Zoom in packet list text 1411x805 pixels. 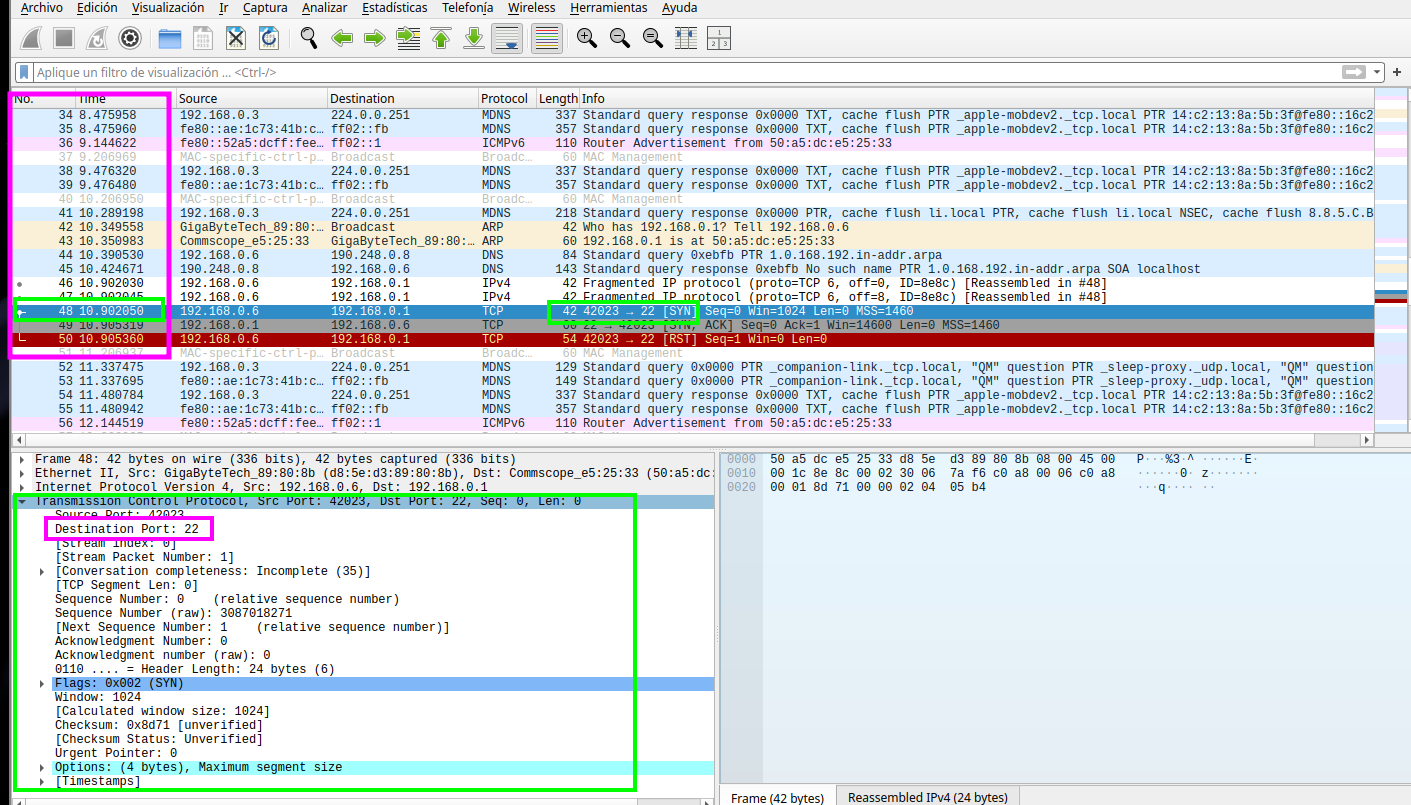click(587, 39)
